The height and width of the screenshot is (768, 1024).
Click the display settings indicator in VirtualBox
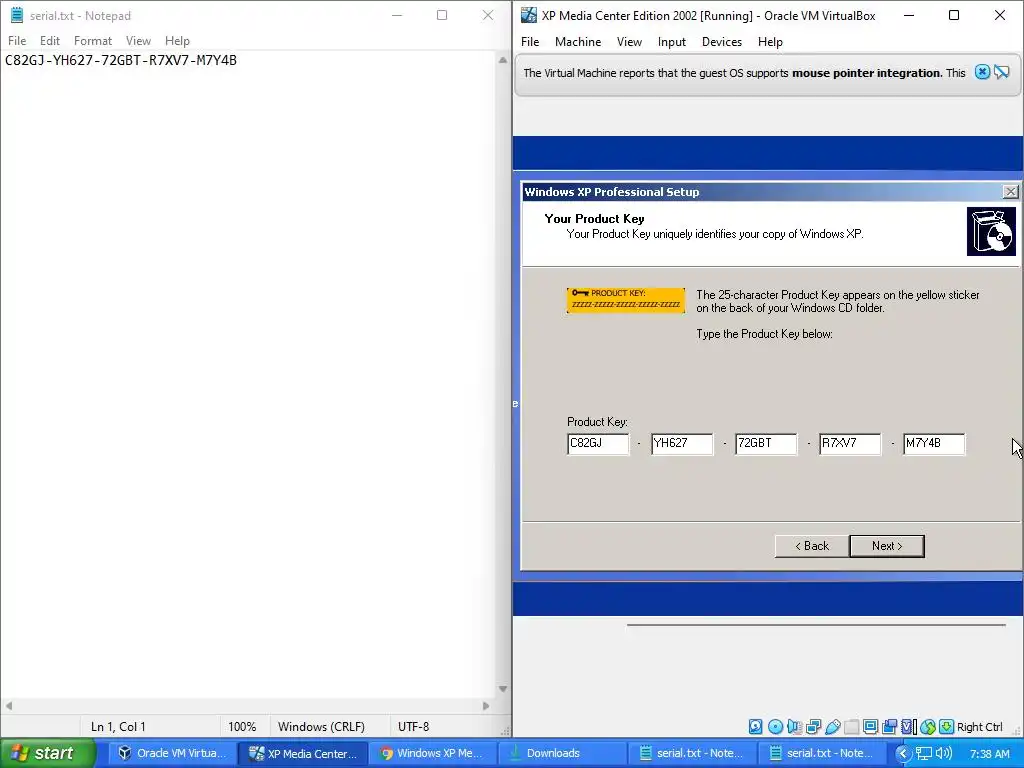click(871, 726)
